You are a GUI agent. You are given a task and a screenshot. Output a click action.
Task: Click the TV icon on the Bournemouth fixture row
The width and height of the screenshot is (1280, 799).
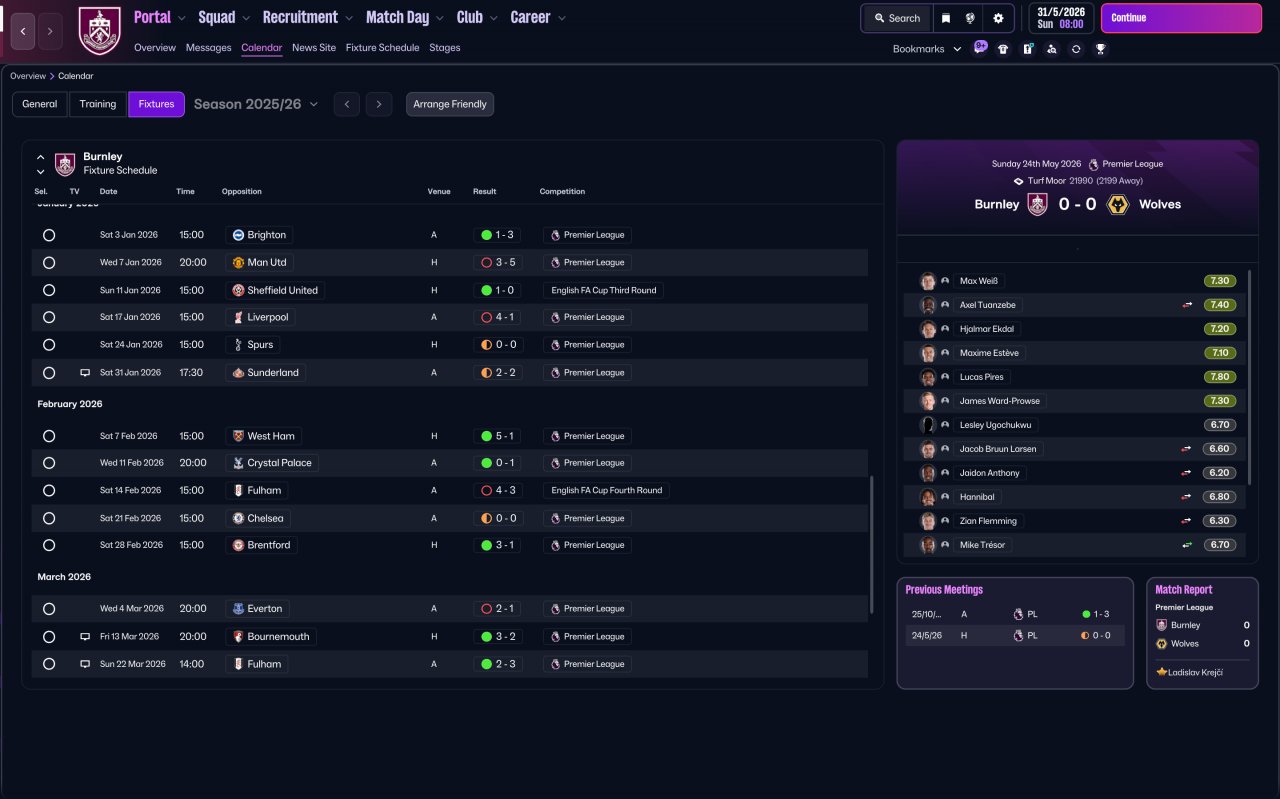point(85,636)
